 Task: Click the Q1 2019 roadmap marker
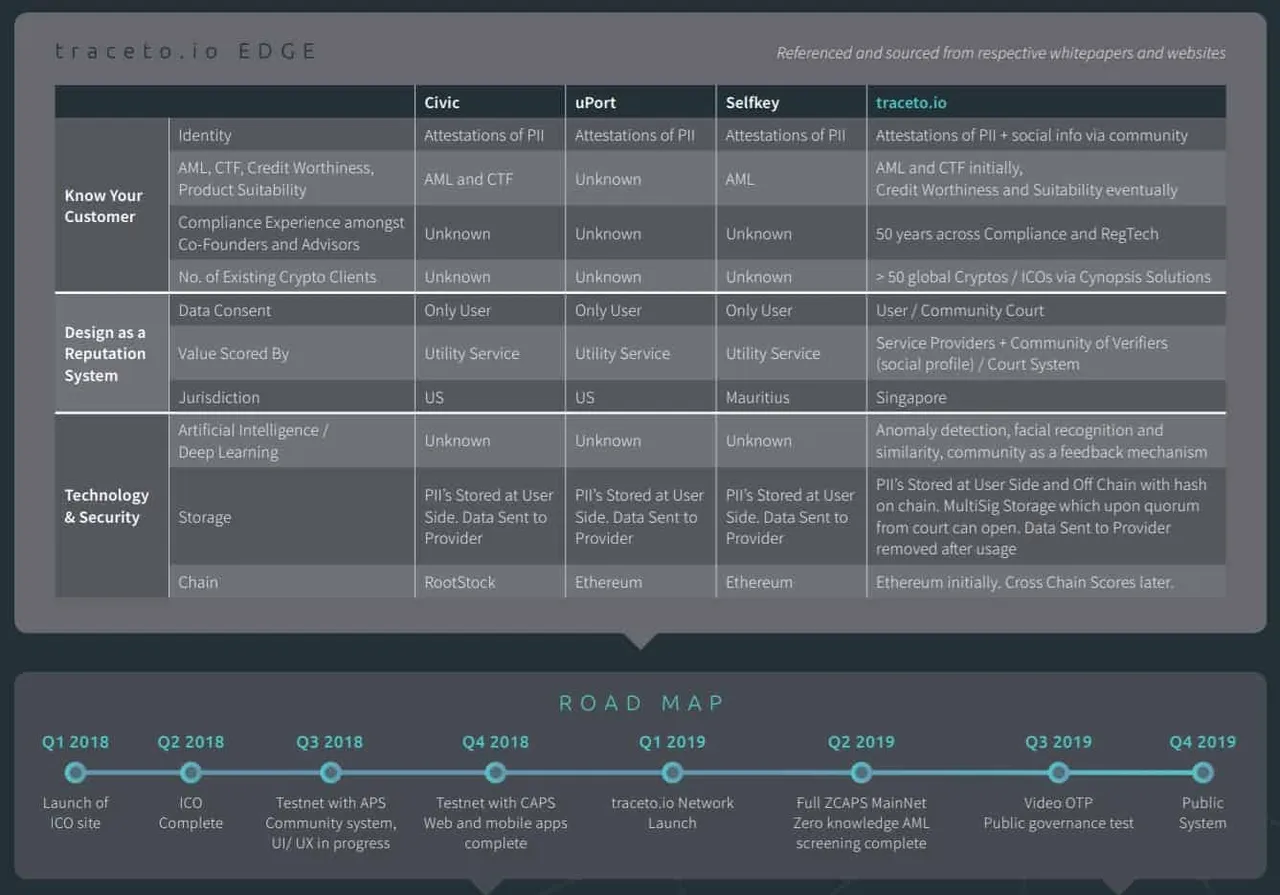[672, 773]
